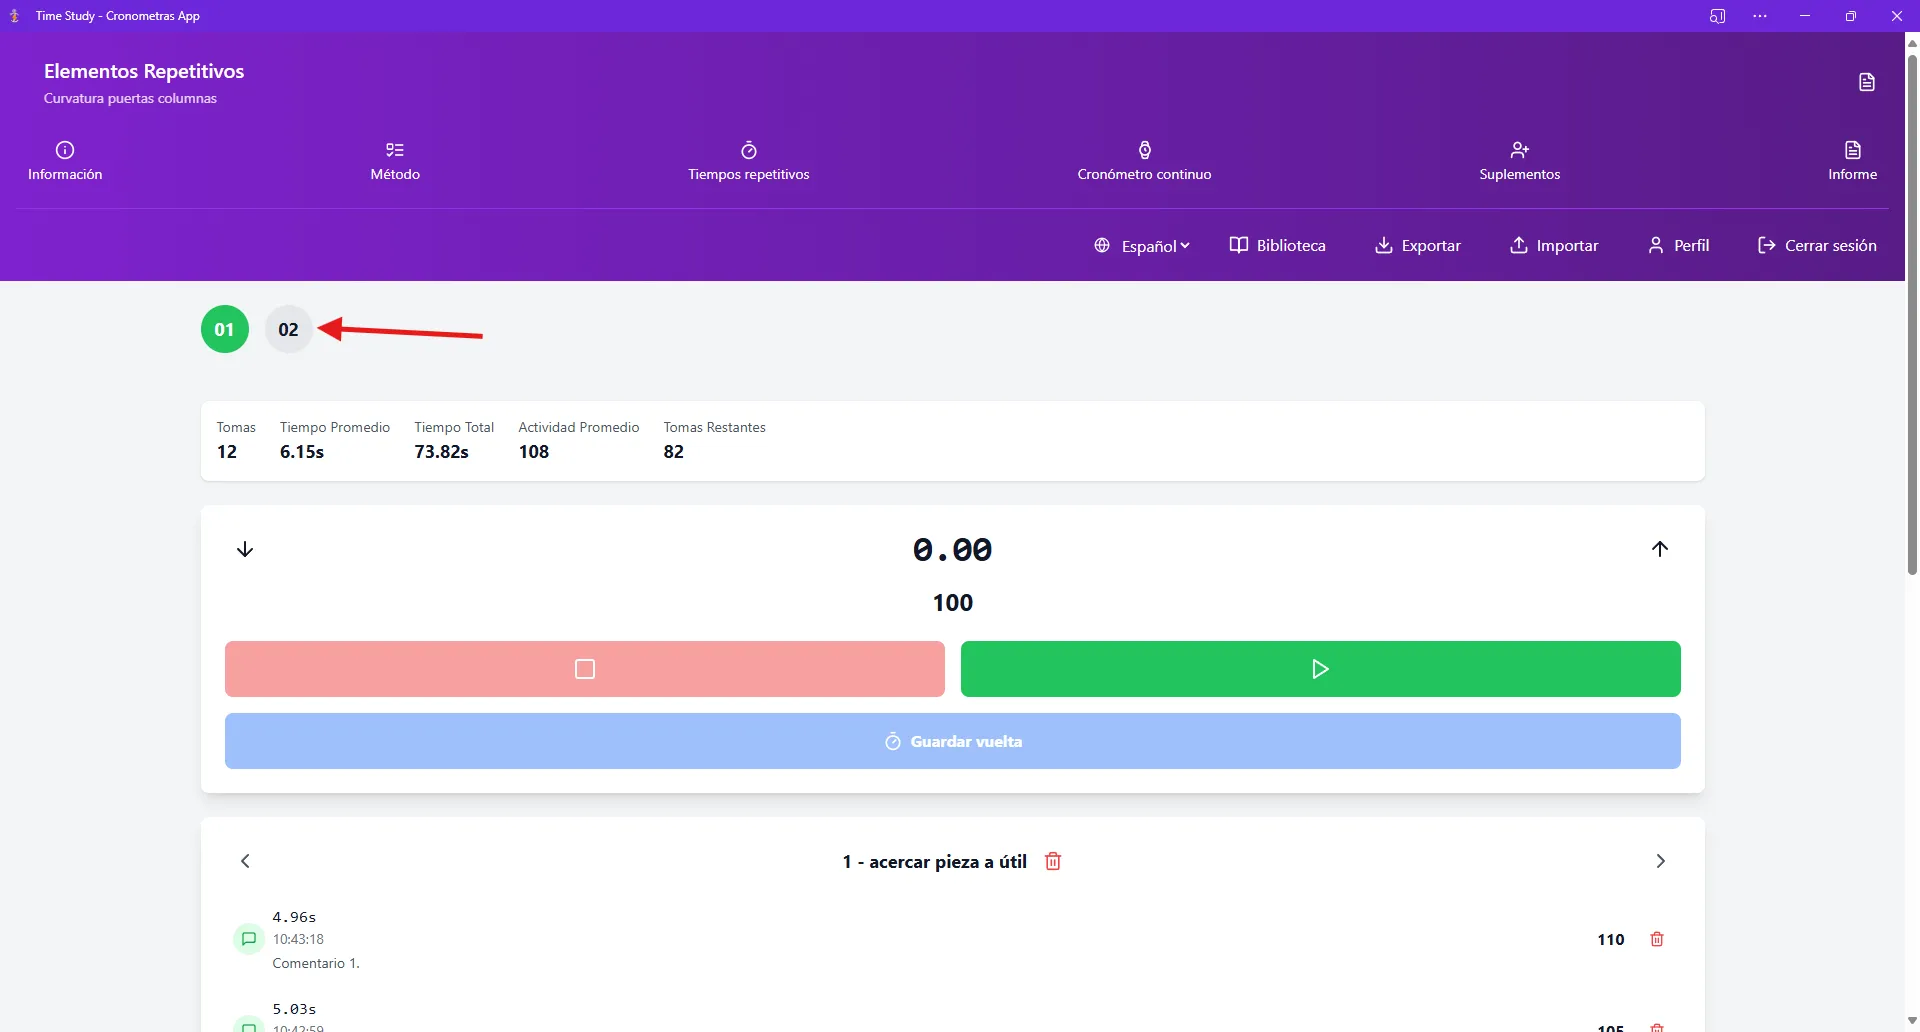Screen dimensions: 1920x1032
Task: Click the 10:43:18 timestamp
Action: click(298, 939)
